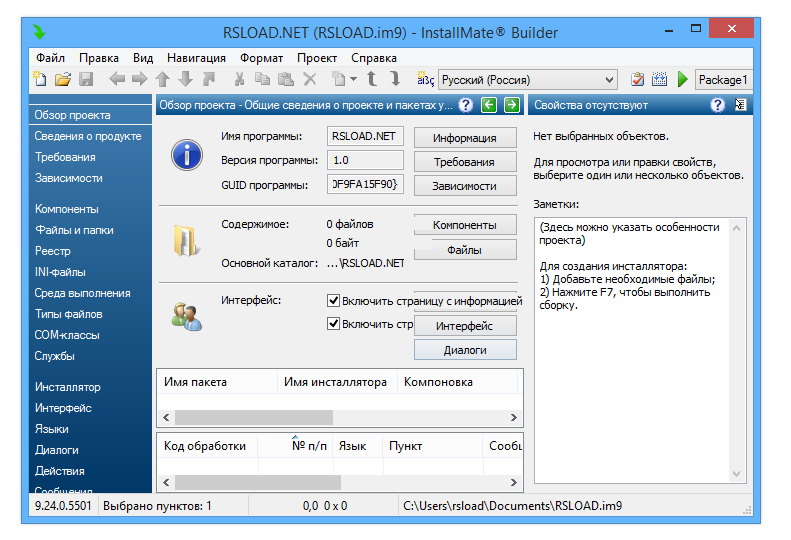Click the Информация button
Viewport: 791px width, 540px height.
465,138
